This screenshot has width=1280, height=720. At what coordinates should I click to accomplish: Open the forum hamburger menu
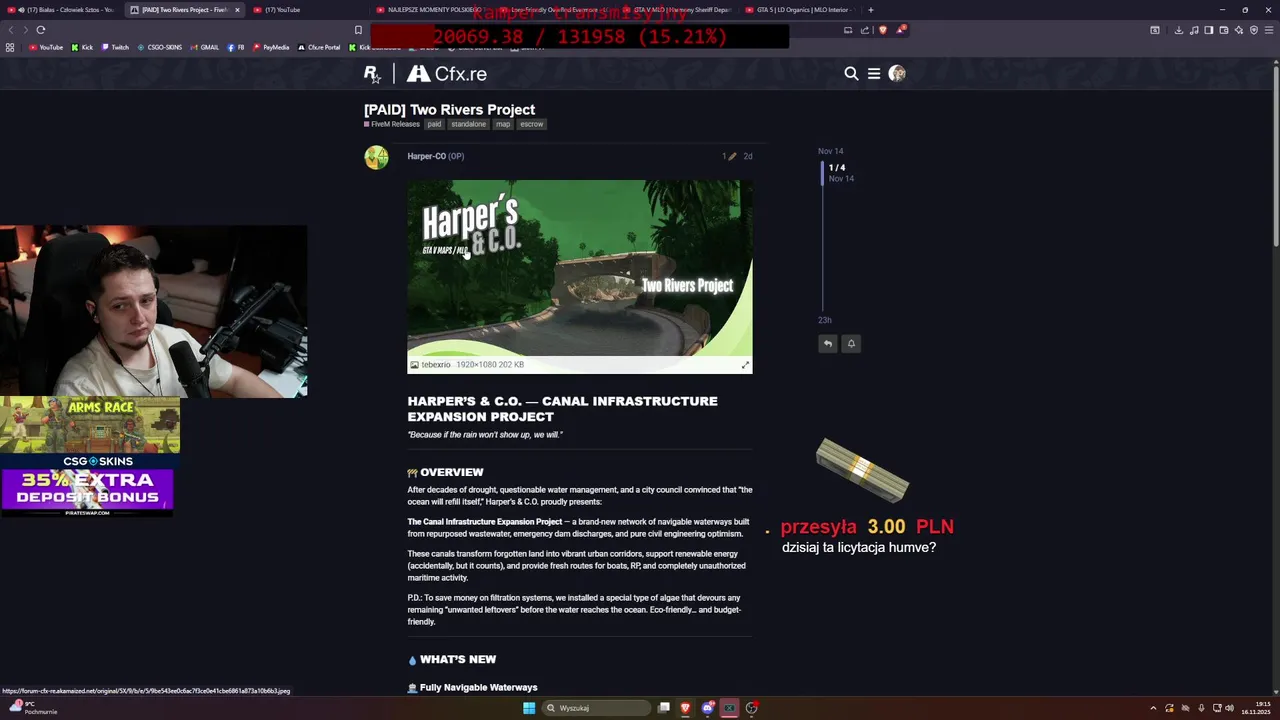tap(874, 73)
